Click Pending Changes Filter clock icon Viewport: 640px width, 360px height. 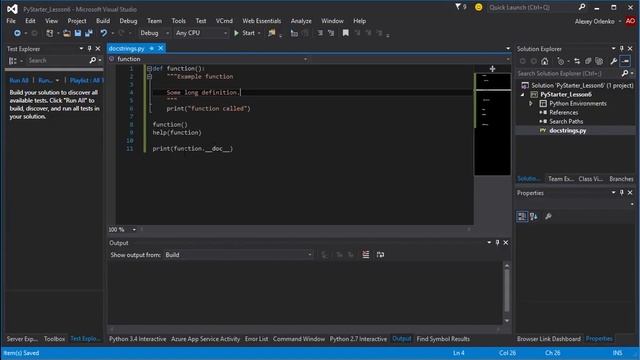point(561,61)
